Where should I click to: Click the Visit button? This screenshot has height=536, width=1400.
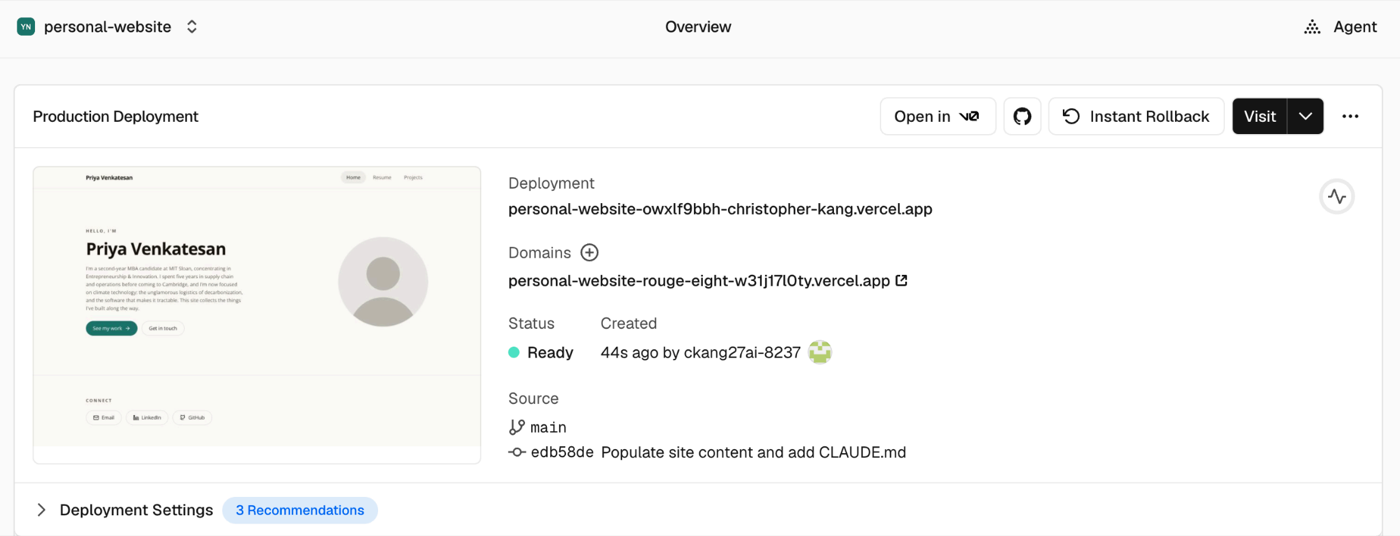1260,116
